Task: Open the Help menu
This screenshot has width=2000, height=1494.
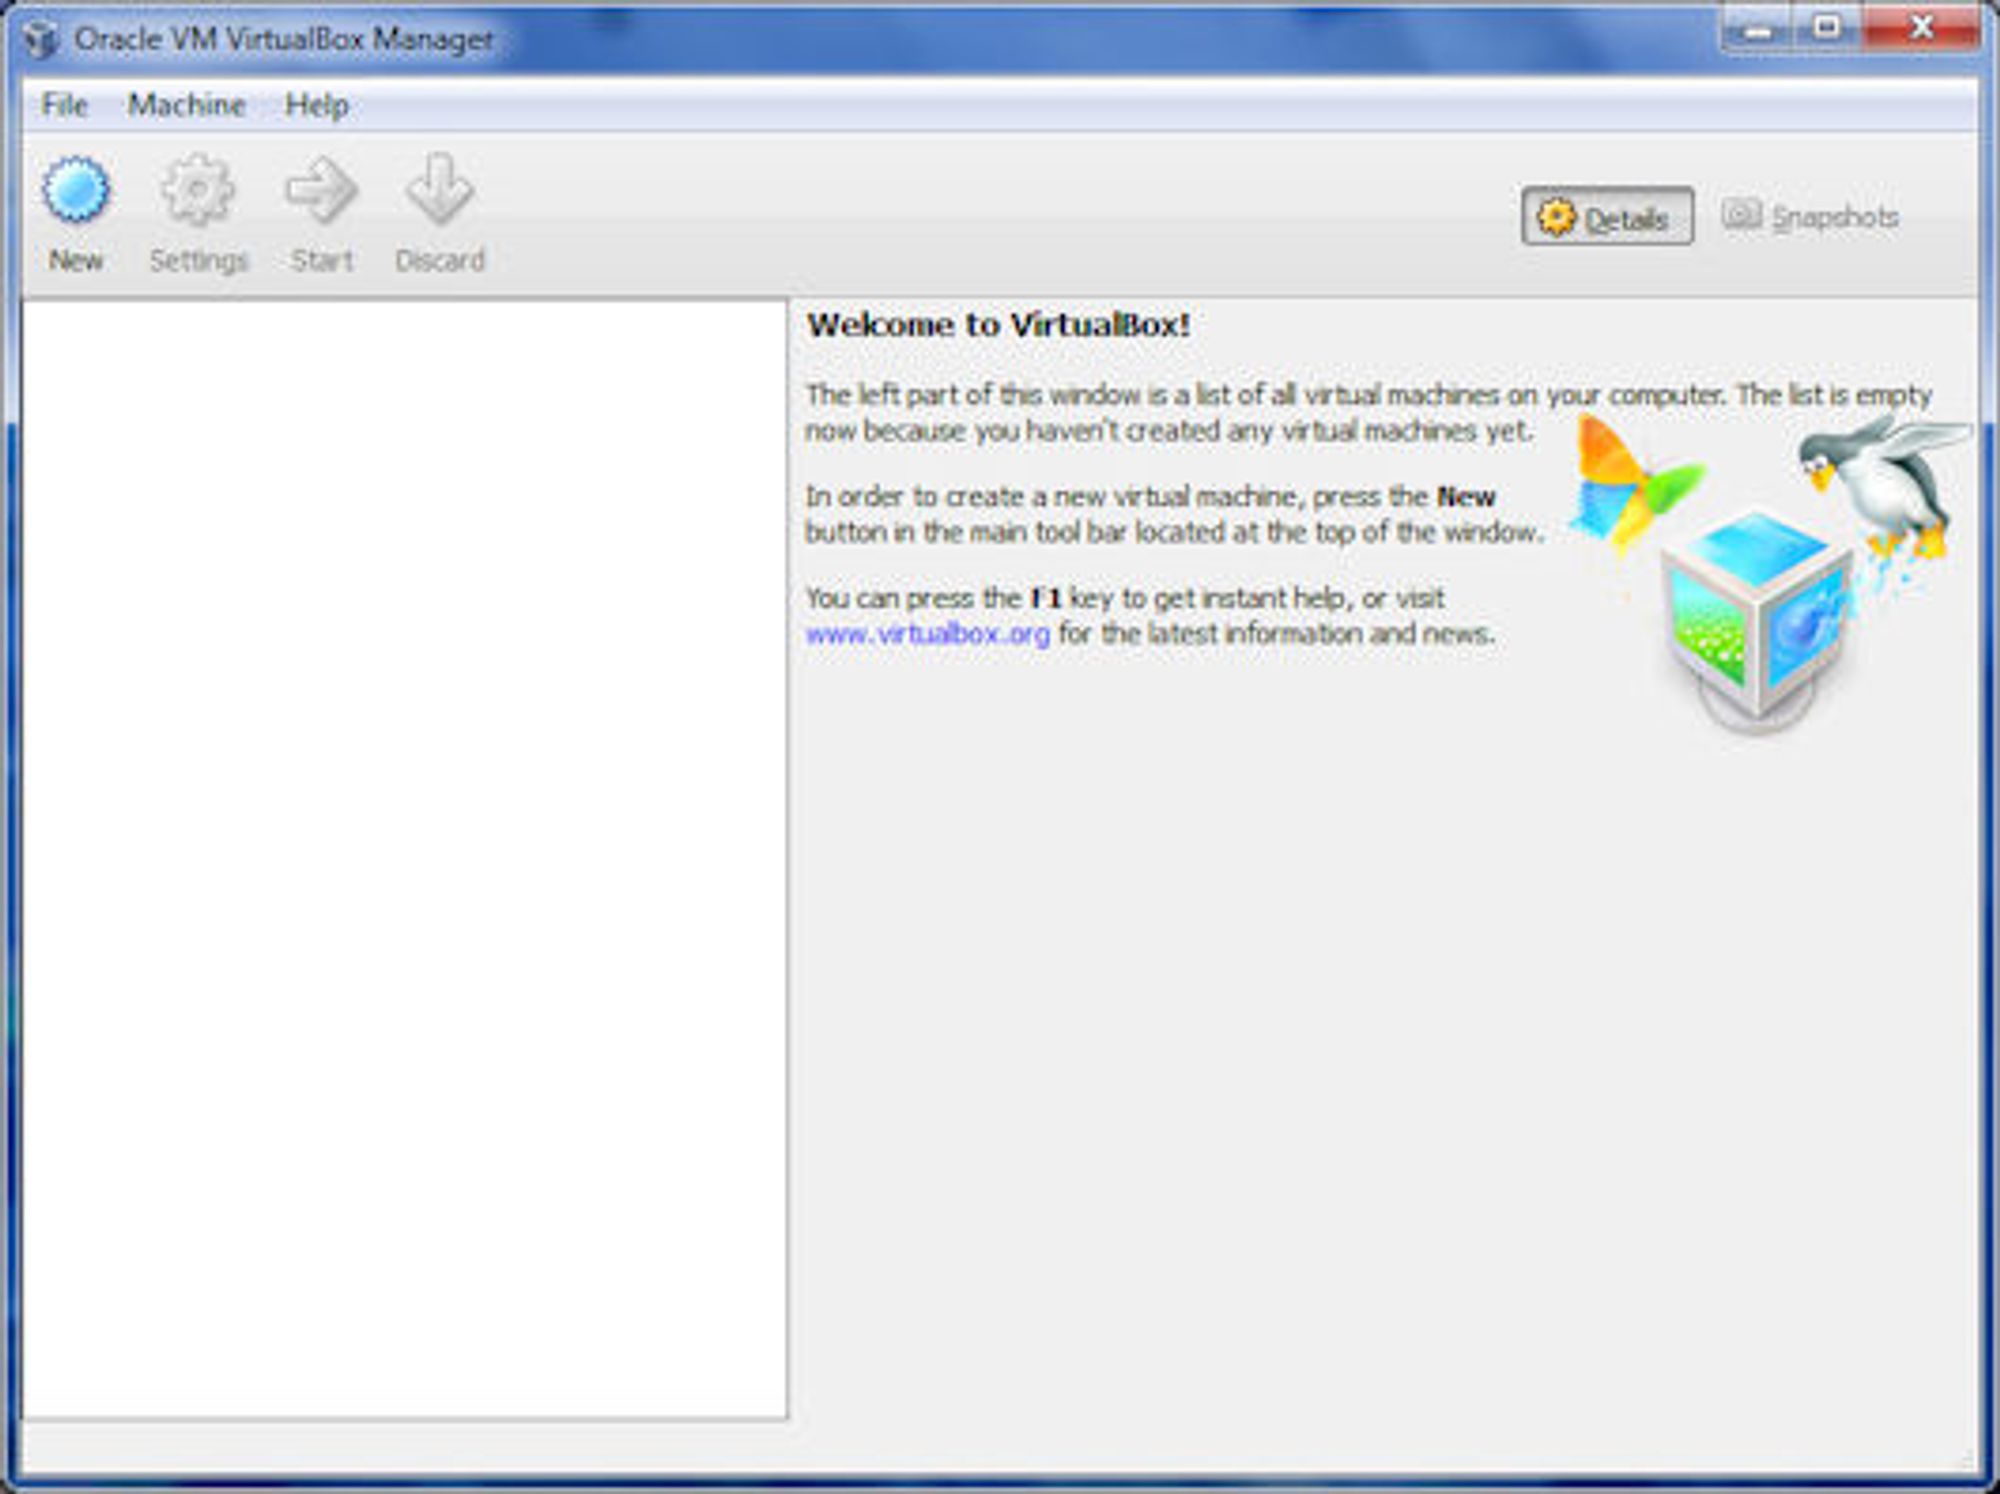Action: pos(317,105)
